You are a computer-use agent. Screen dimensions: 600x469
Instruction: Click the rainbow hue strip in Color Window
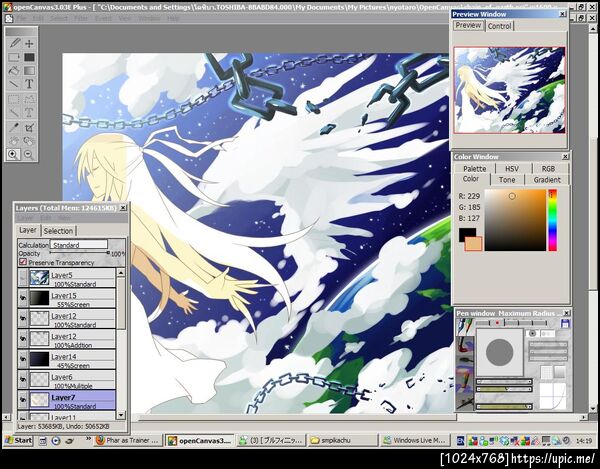[x=553, y=220]
